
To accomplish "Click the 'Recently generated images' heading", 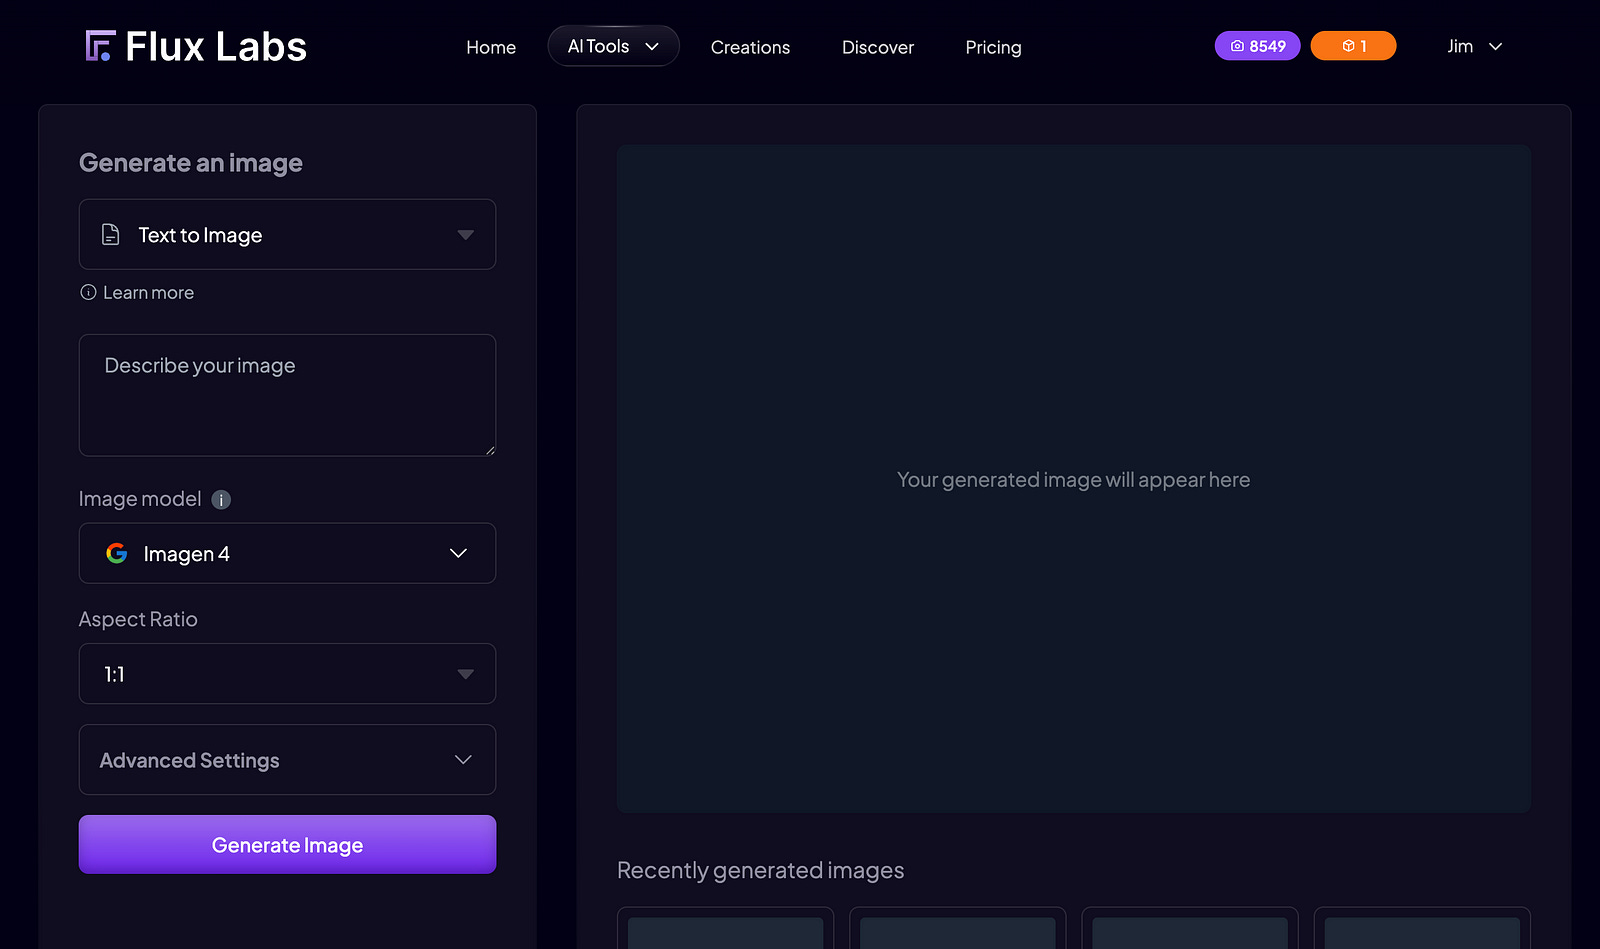I will point(760,870).
